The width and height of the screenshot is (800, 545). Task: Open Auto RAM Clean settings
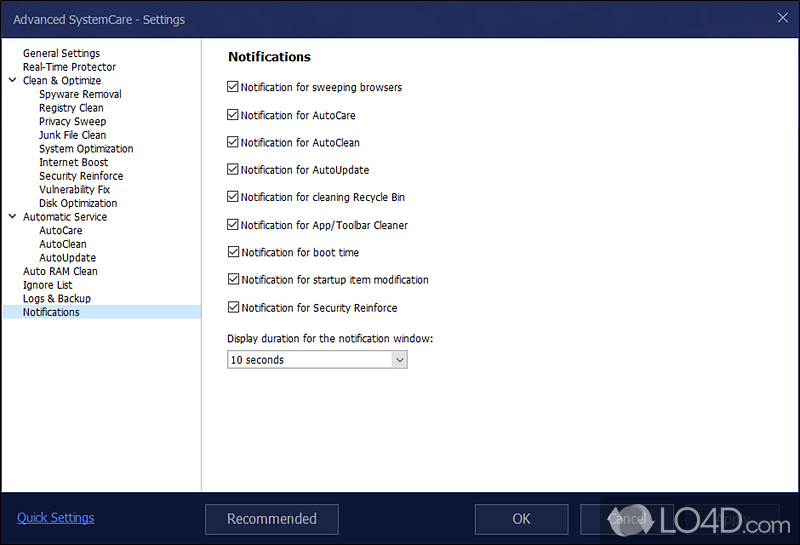pos(60,271)
